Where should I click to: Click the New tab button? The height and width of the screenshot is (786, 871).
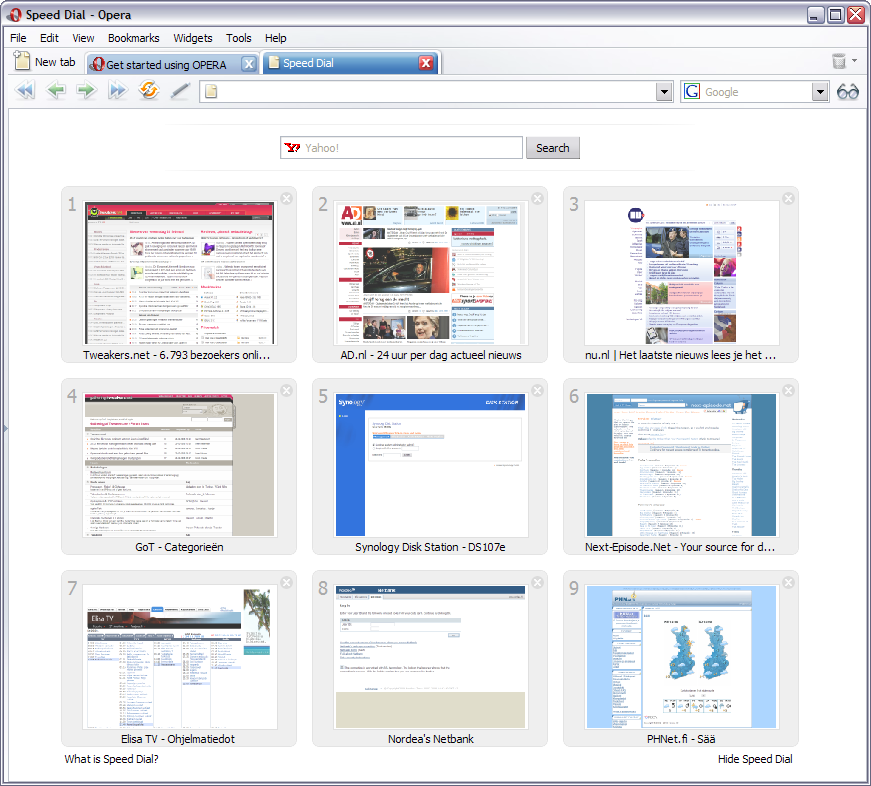[x=45, y=62]
